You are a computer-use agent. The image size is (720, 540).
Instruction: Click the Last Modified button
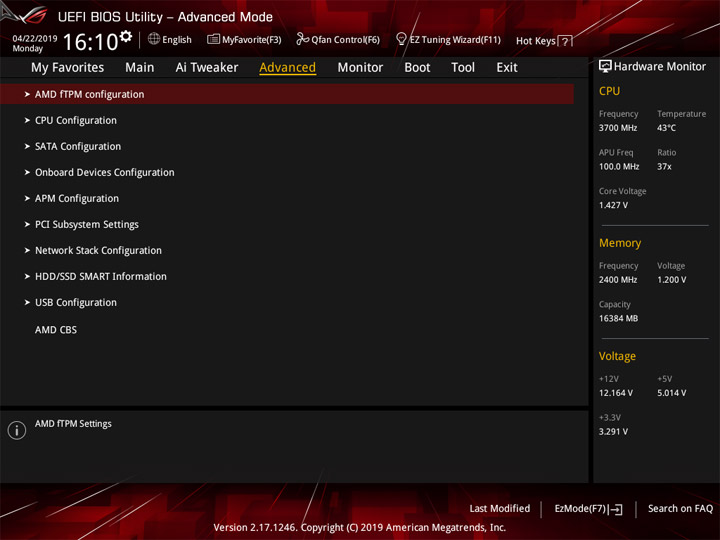(500, 509)
